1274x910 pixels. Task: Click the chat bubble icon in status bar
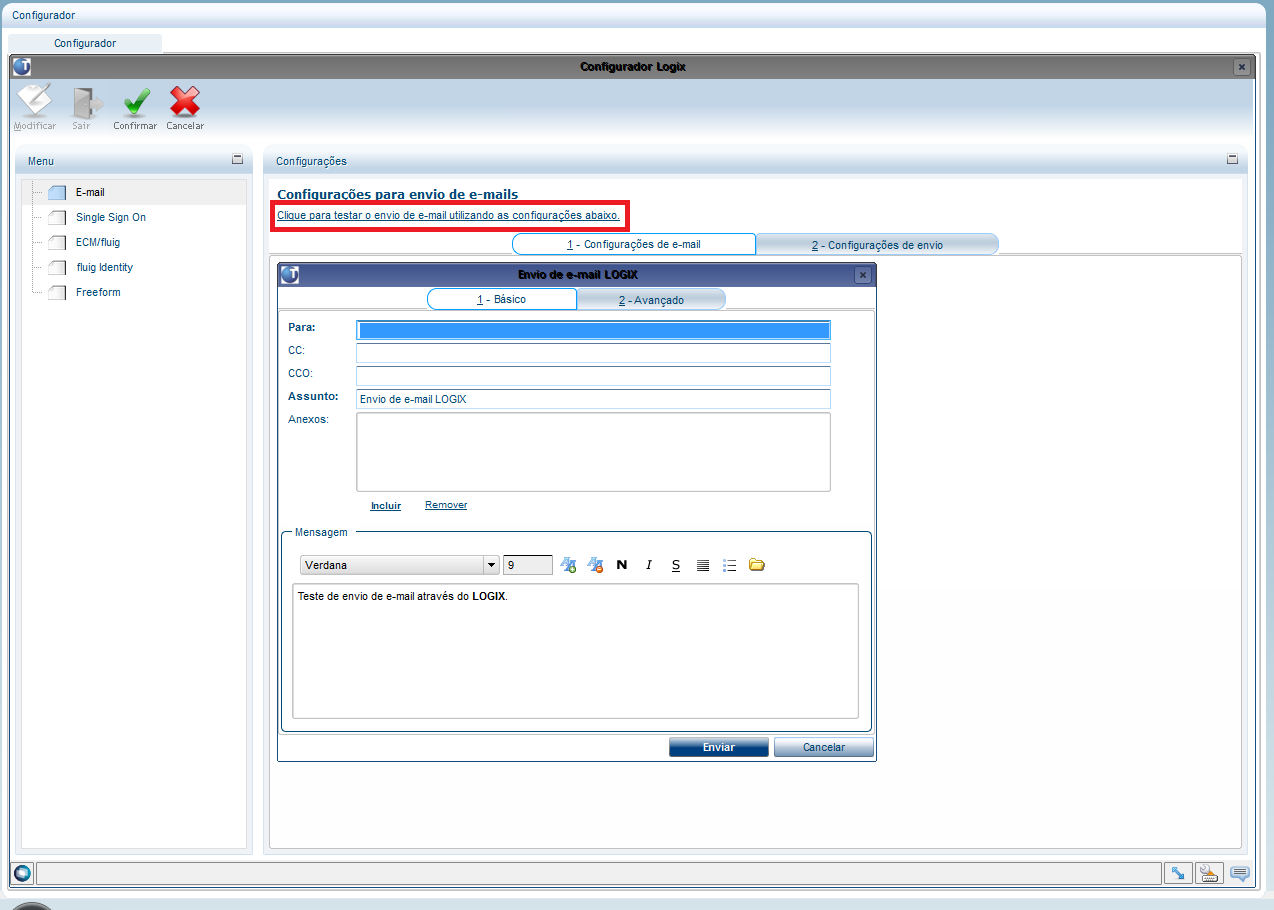[1240, 873]
